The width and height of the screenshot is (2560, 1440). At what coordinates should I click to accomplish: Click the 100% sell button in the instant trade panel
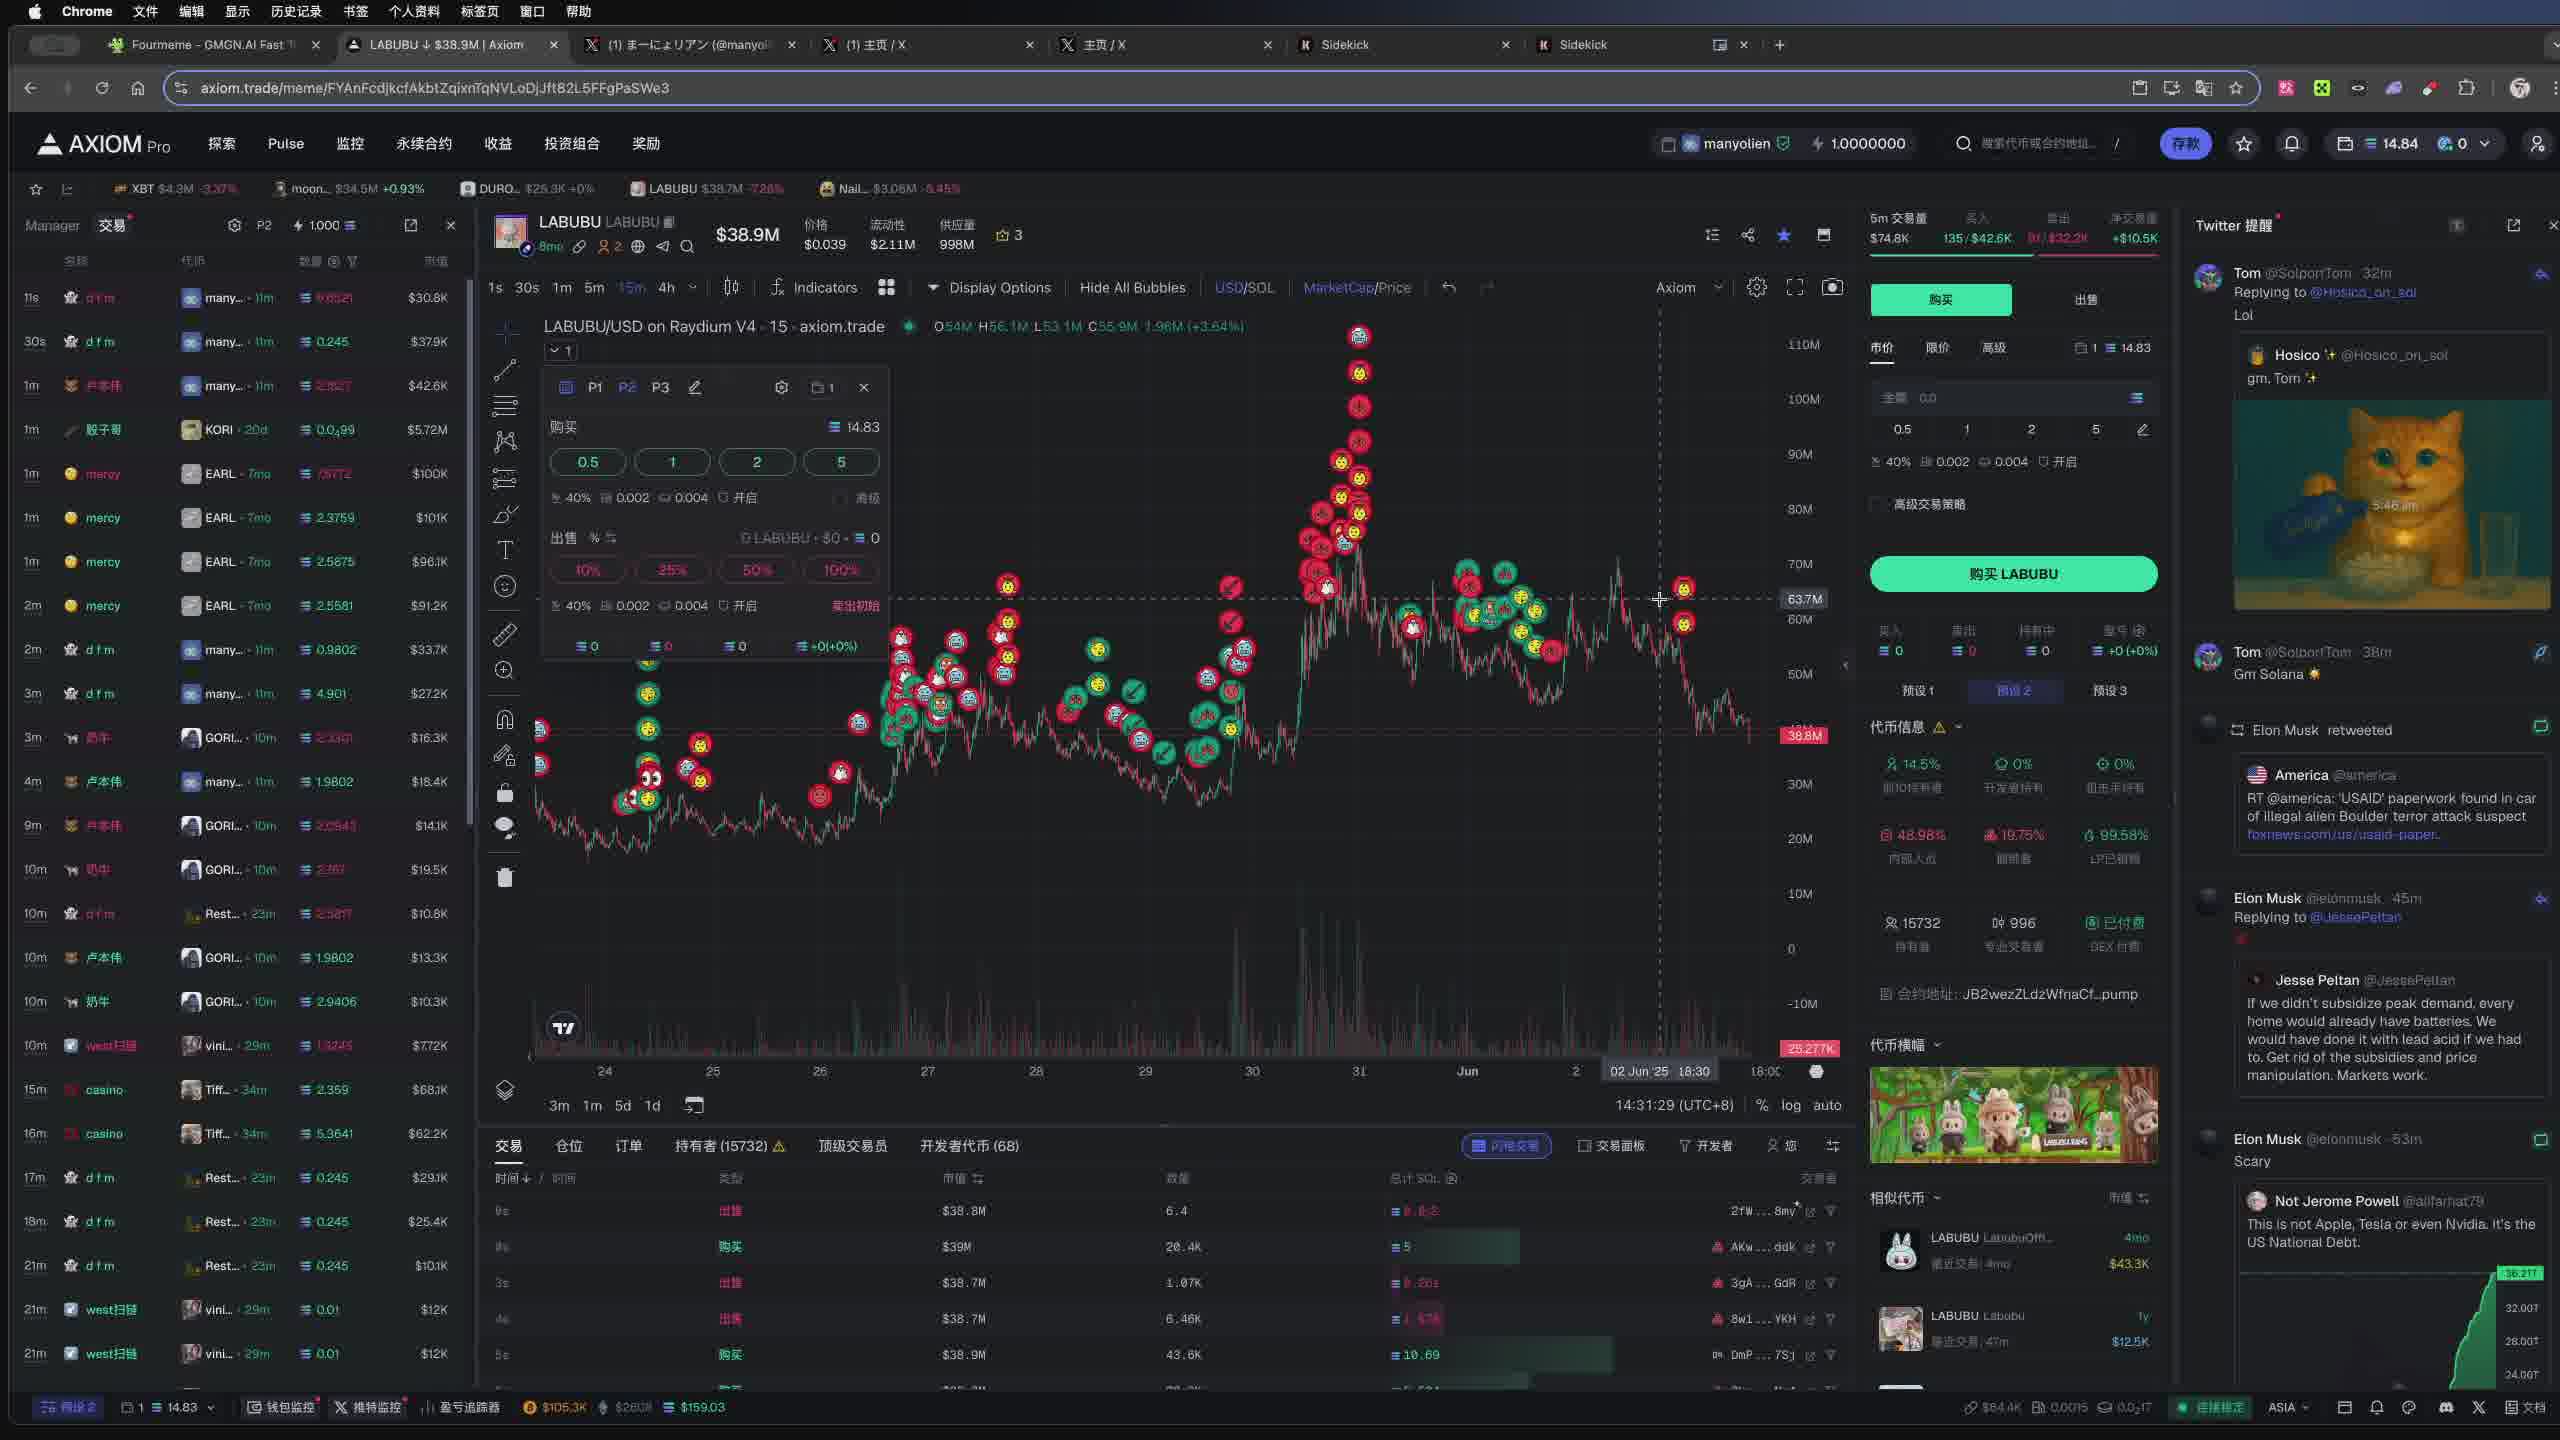(x=841, y=570)
